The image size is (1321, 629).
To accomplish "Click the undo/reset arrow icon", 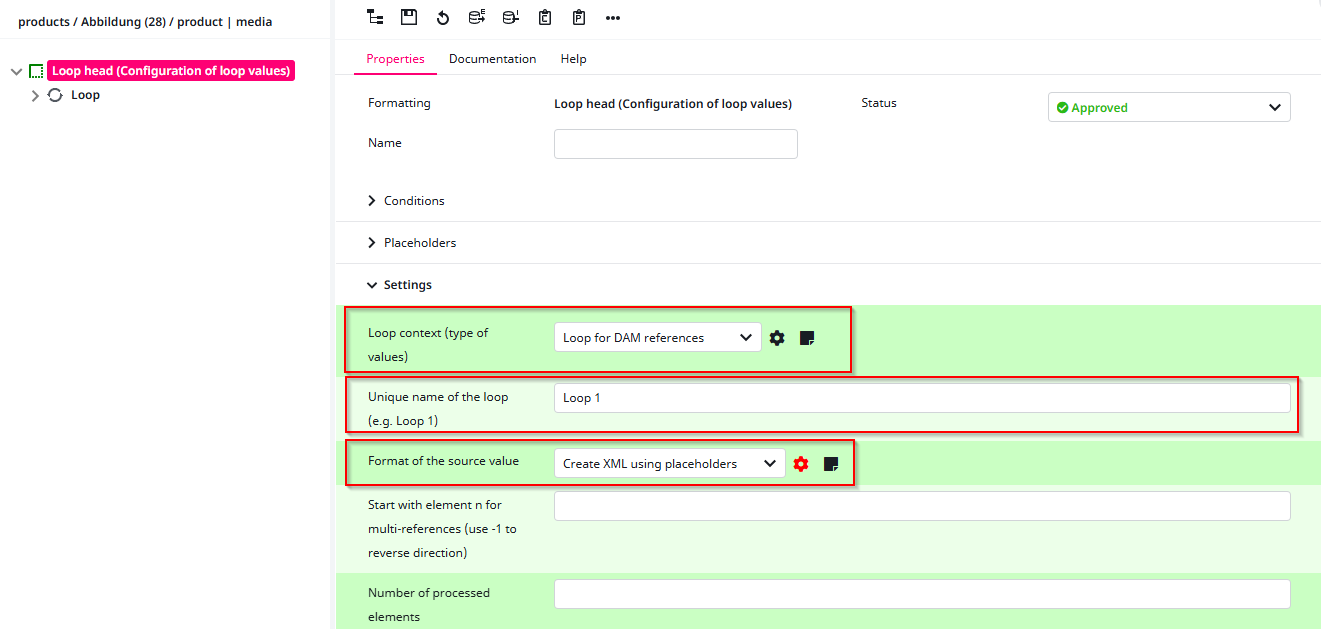I will tap(443, 17).
